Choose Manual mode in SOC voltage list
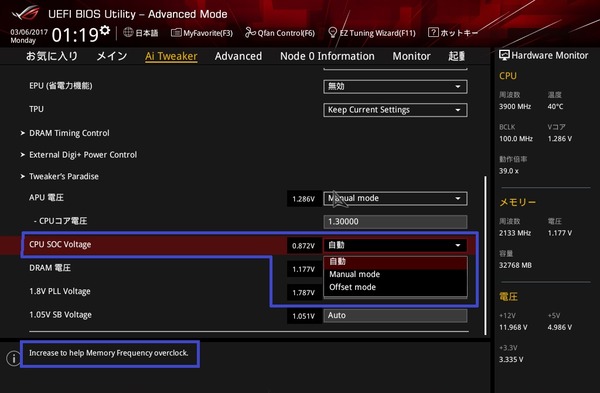This screenshot has height=393, width=600. tap(395, 274)
